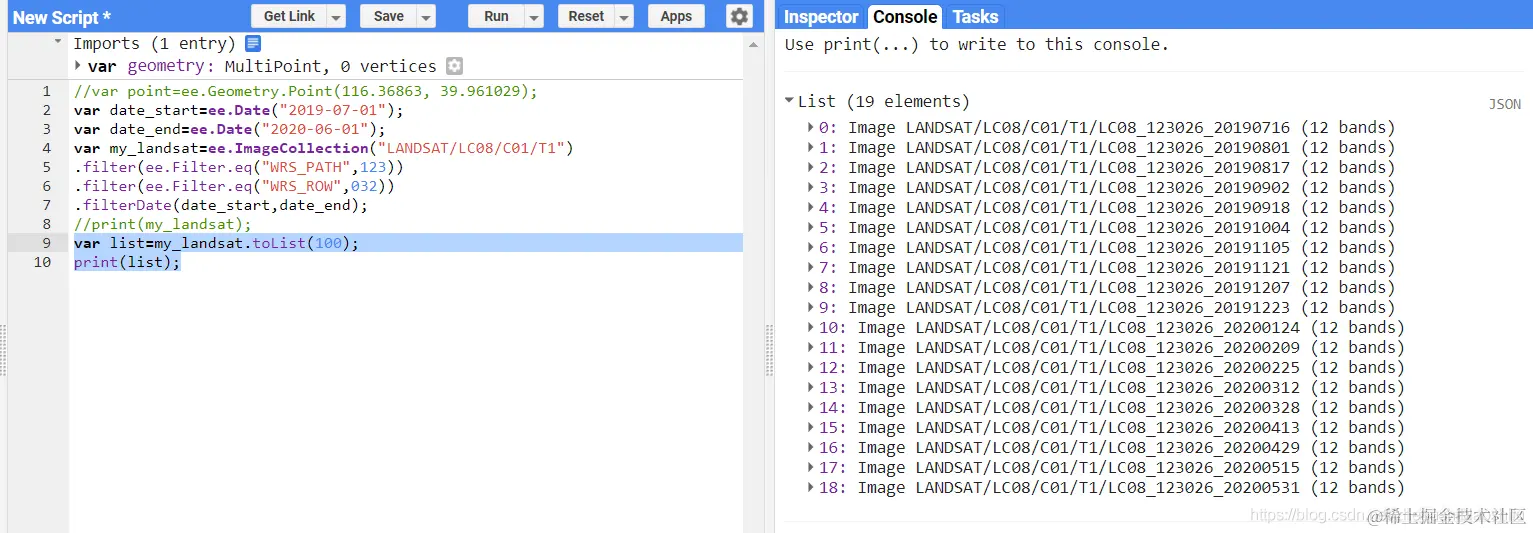Click the editor vertical scrollbar
This screenshot has height=533, width=1533.
(x=754, y=283)
